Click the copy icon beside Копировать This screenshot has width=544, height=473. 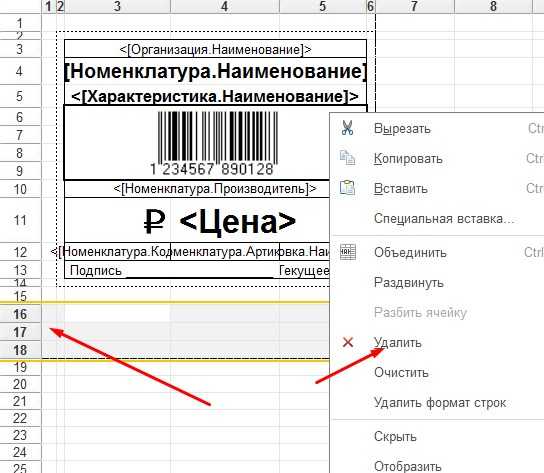click(x=347, y=158)
